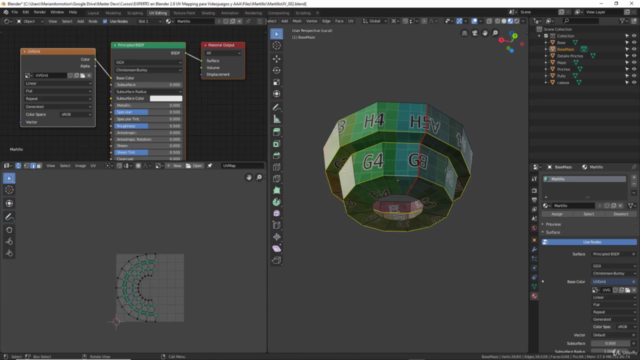Hide the BaseMazo object in outliner

(634, 49)
